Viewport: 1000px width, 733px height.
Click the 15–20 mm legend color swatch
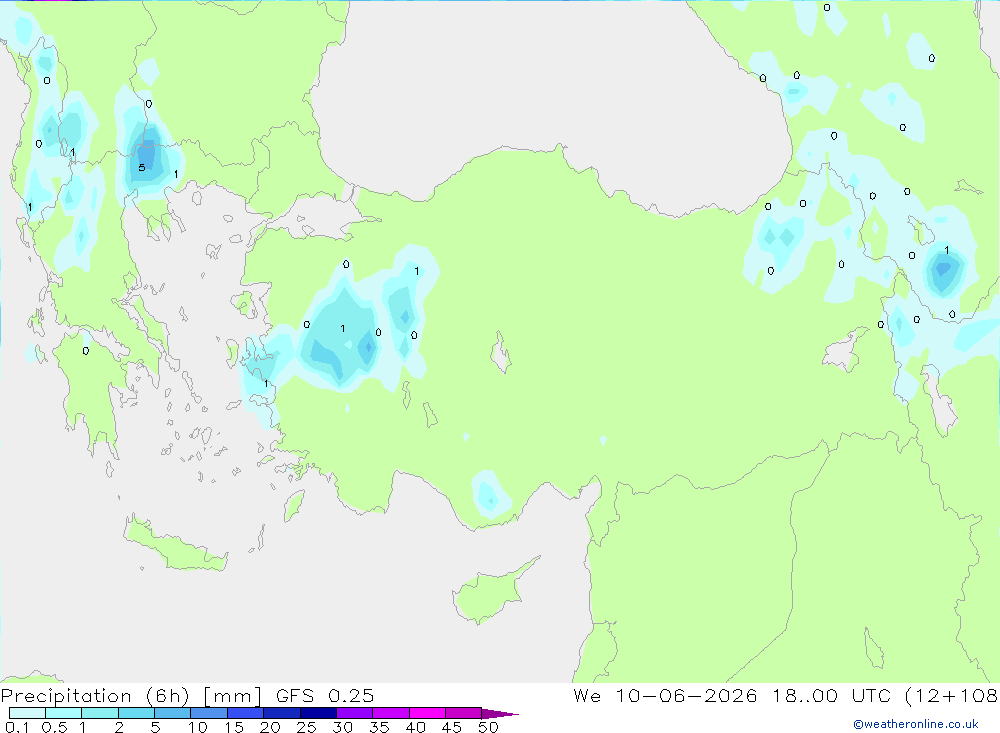click(245, 713)
